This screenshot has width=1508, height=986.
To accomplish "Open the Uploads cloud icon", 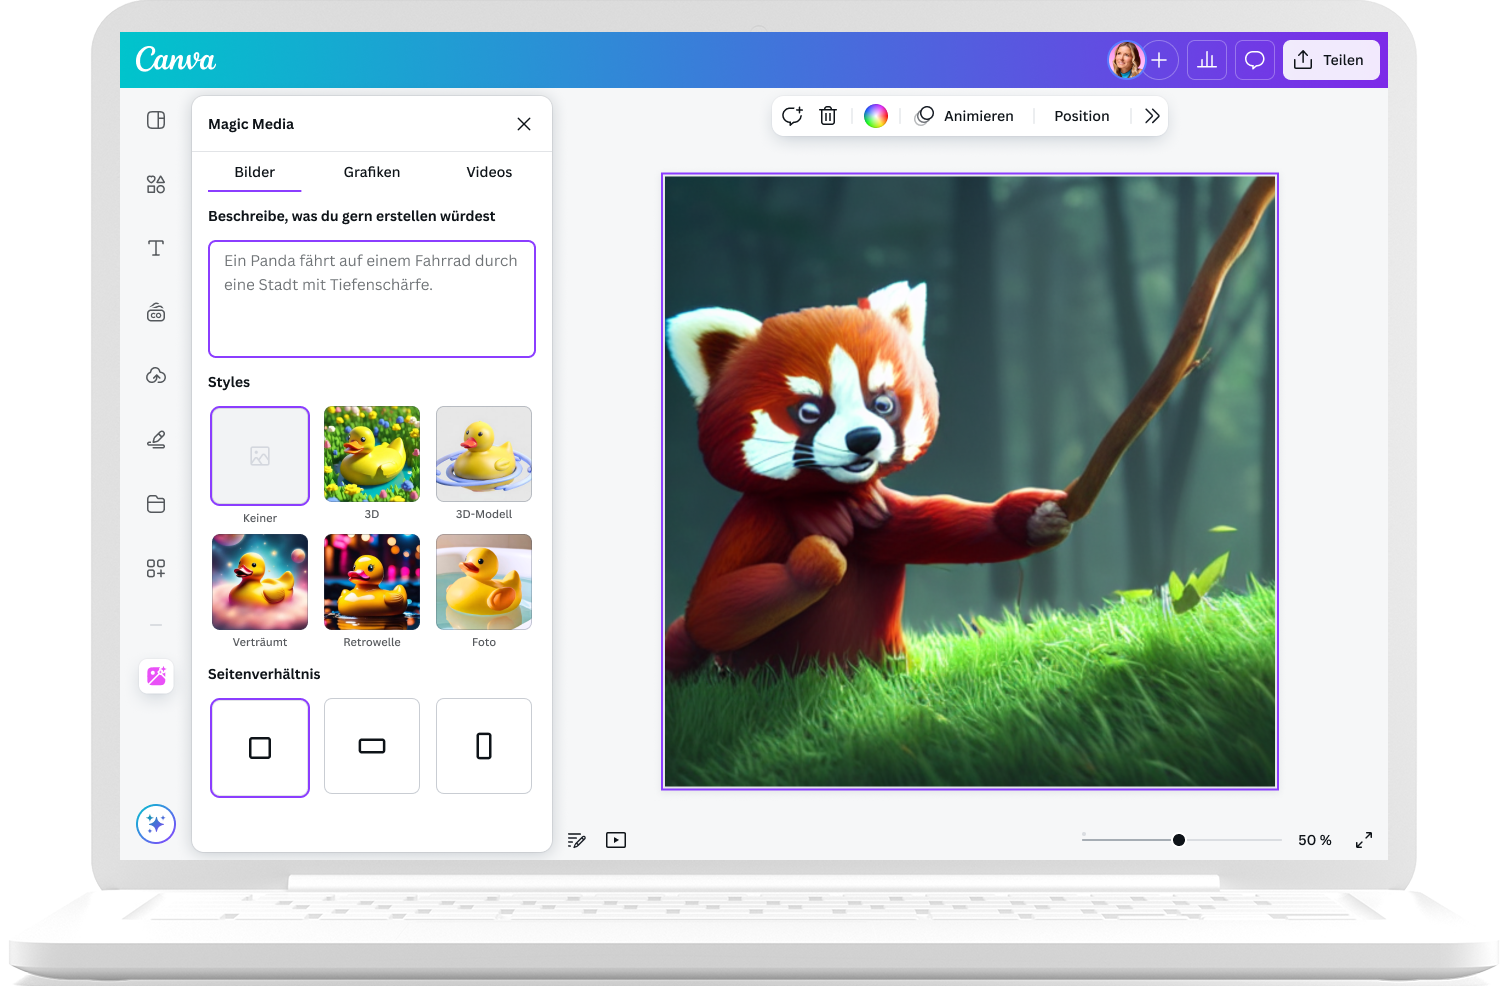I will (x=156, y=376).
